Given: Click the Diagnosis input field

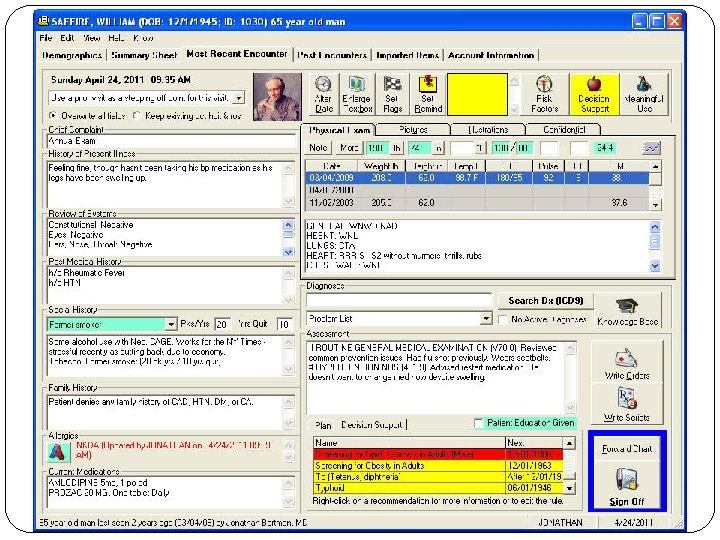Looking at the screenshot, I should click(398, 300).
